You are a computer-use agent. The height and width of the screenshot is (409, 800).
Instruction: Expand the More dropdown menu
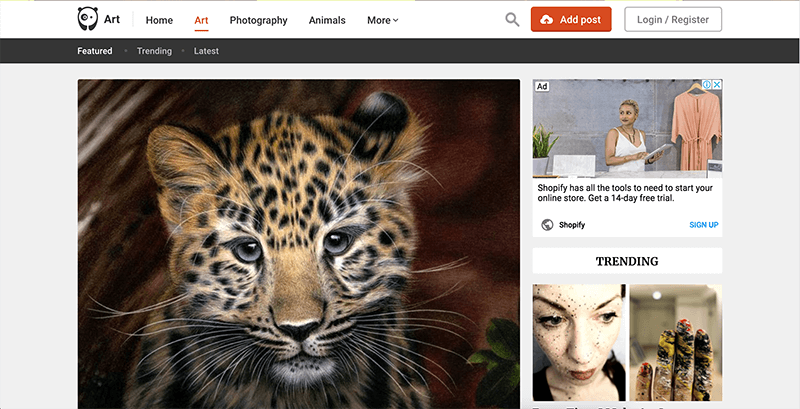tap(382, 20)
